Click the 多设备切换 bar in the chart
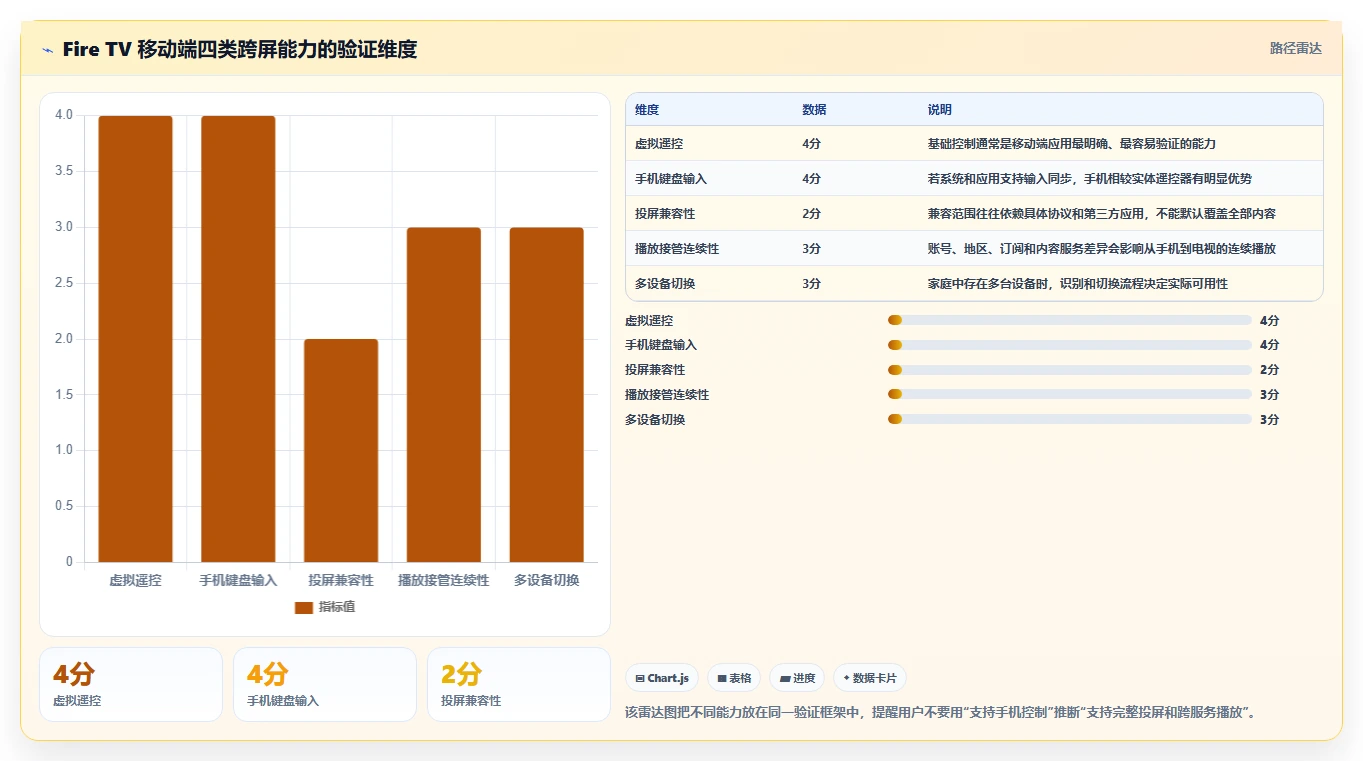 [547, 395]
